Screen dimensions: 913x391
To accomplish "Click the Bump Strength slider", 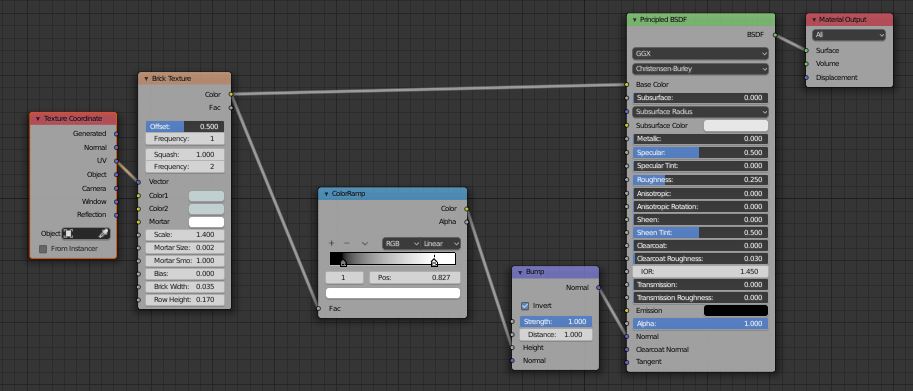I will (x=556, y=322).
